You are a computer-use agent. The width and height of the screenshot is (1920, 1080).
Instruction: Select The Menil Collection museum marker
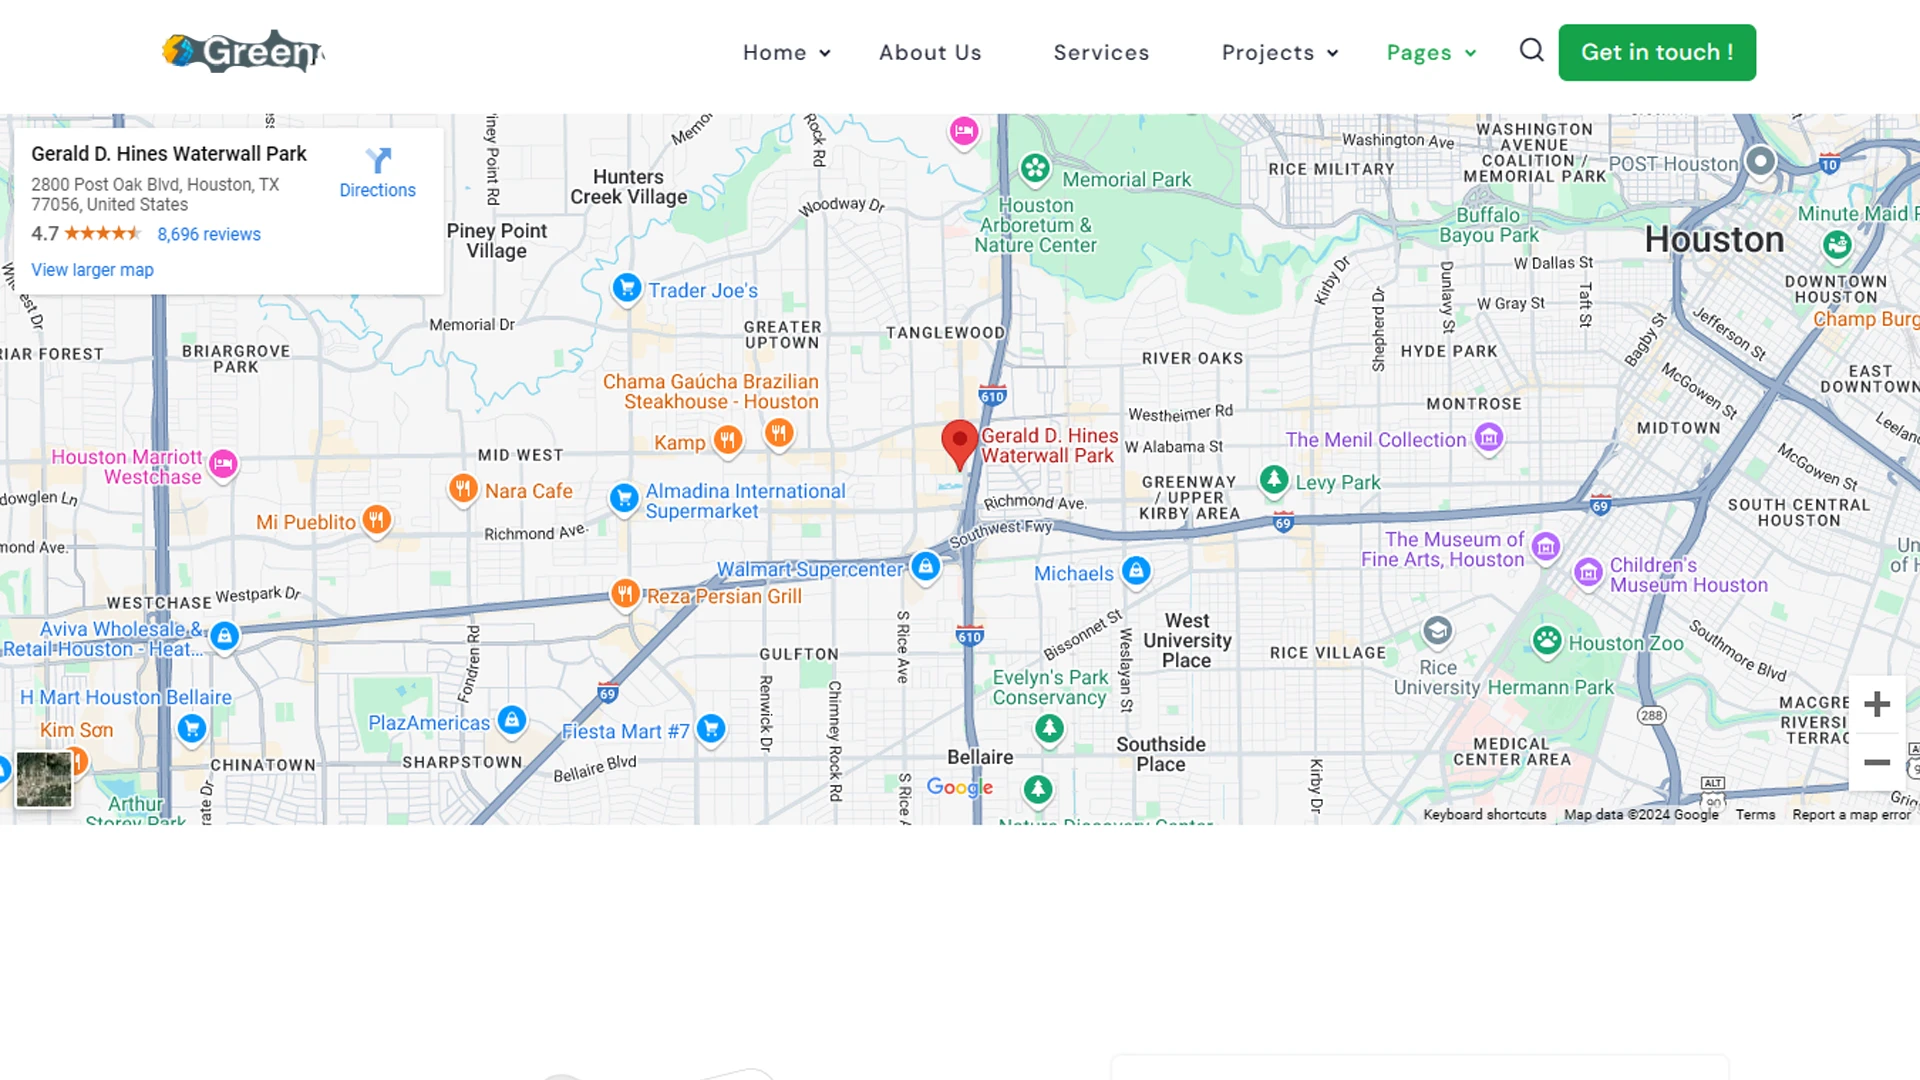1489,438
